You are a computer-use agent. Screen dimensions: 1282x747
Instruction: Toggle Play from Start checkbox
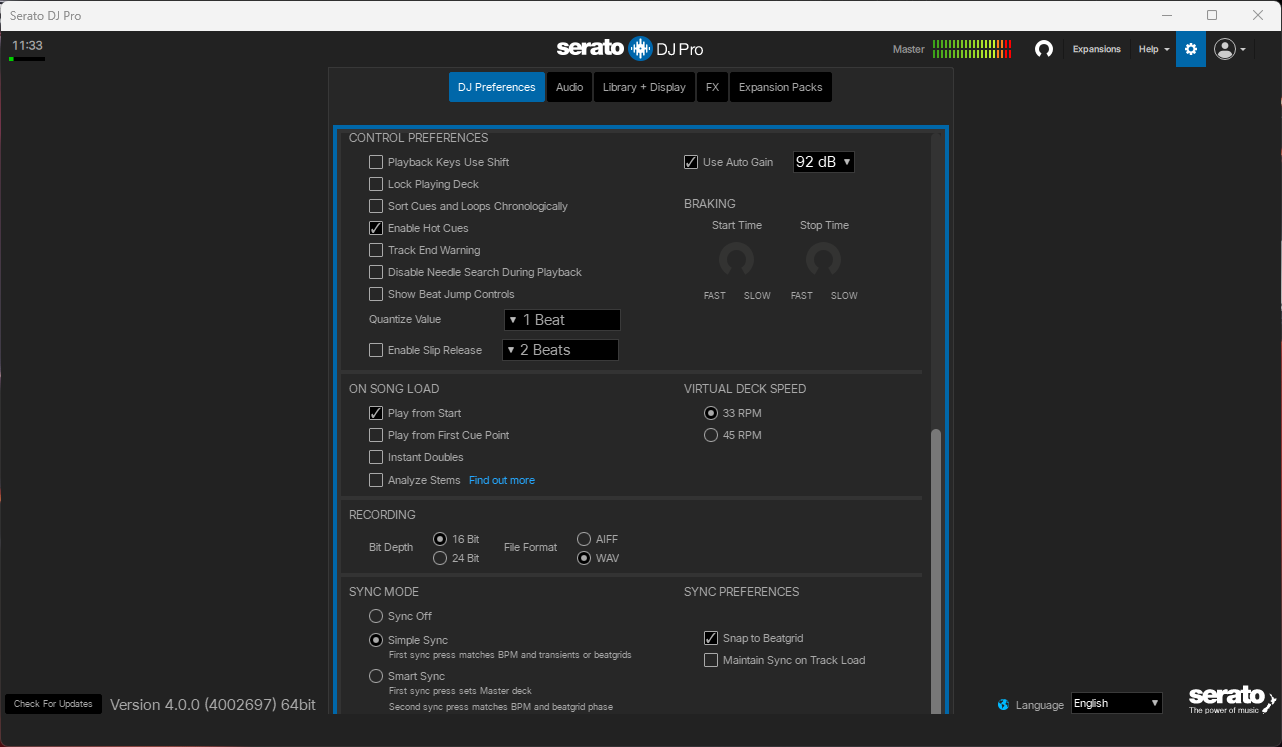(x=376, y=413)
